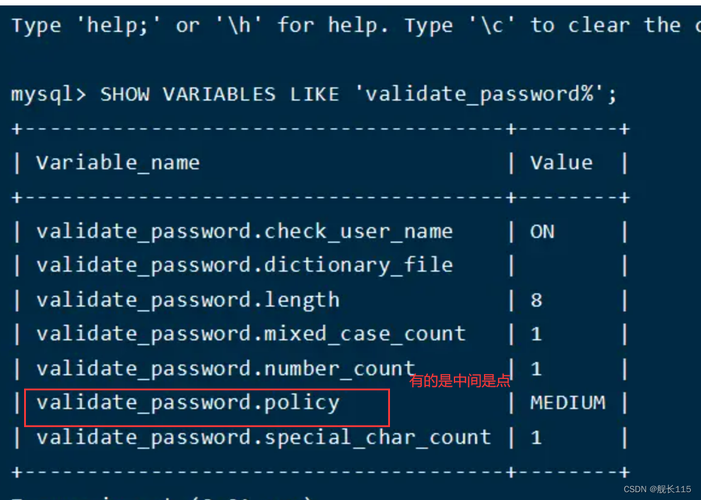The width and height of the screenshot is (701, 500).
Task: Click the number_count value 1
Action: coord(537,369)
